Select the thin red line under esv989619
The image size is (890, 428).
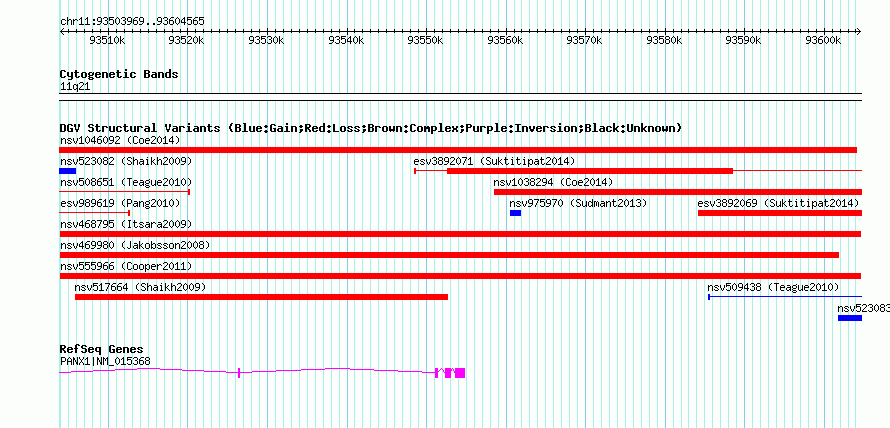[x=95, y=213]
